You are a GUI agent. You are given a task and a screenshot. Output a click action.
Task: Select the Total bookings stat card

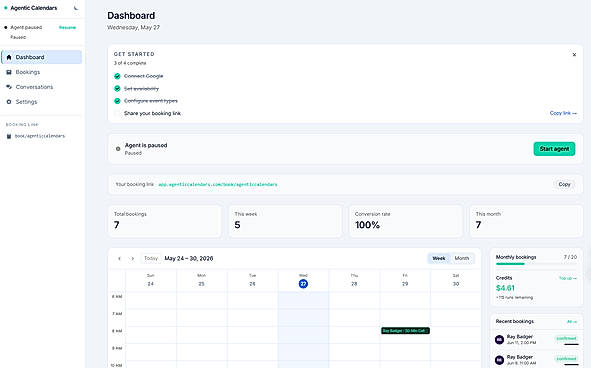pos(164,221)
